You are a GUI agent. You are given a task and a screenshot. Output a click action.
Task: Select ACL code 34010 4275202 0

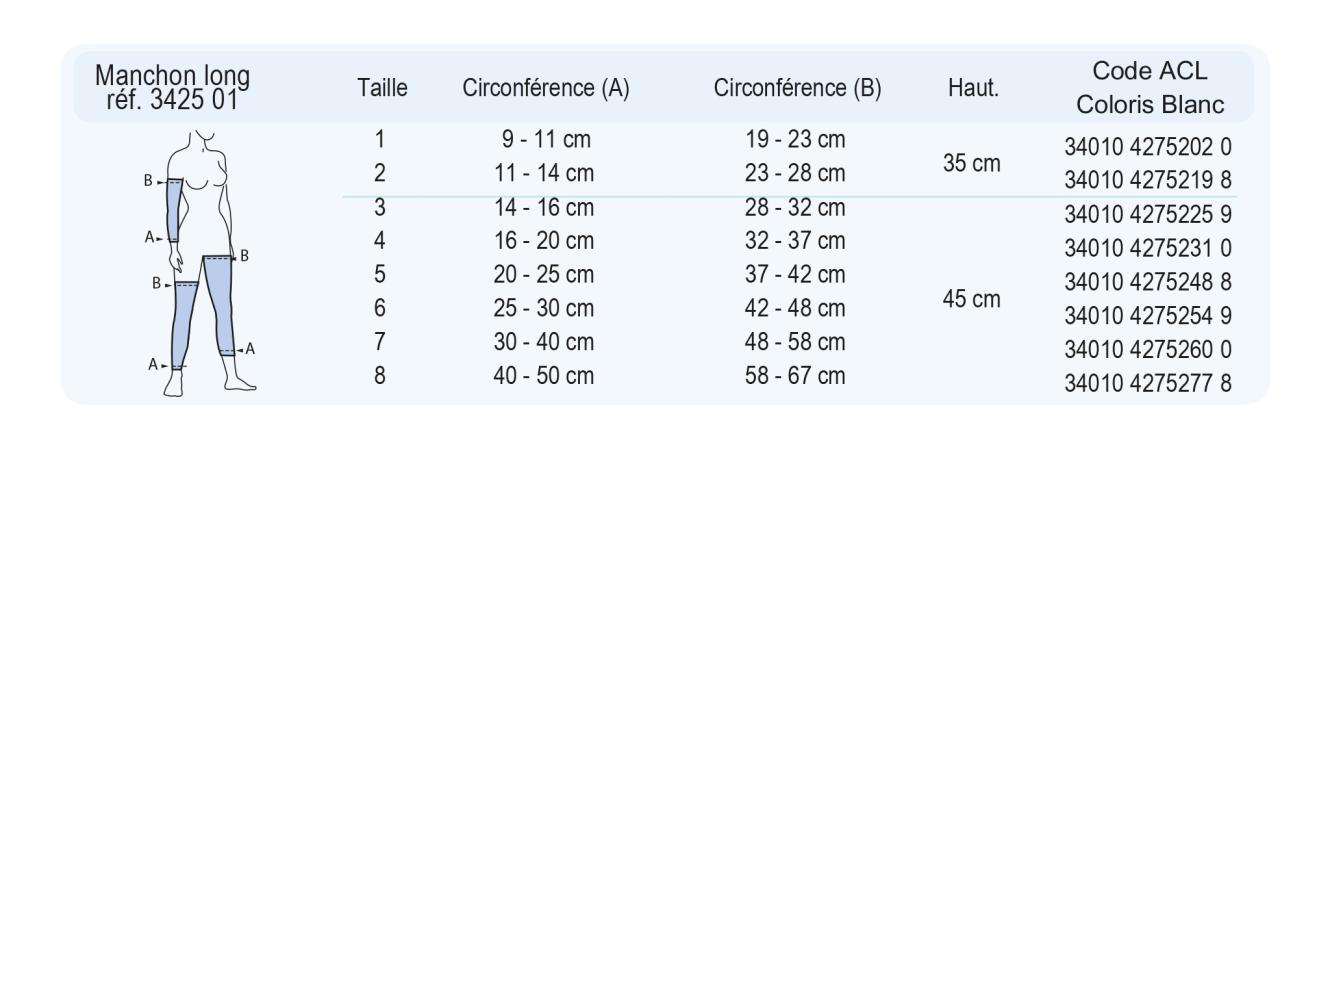pyautogui.click(x=1147, y=147)
